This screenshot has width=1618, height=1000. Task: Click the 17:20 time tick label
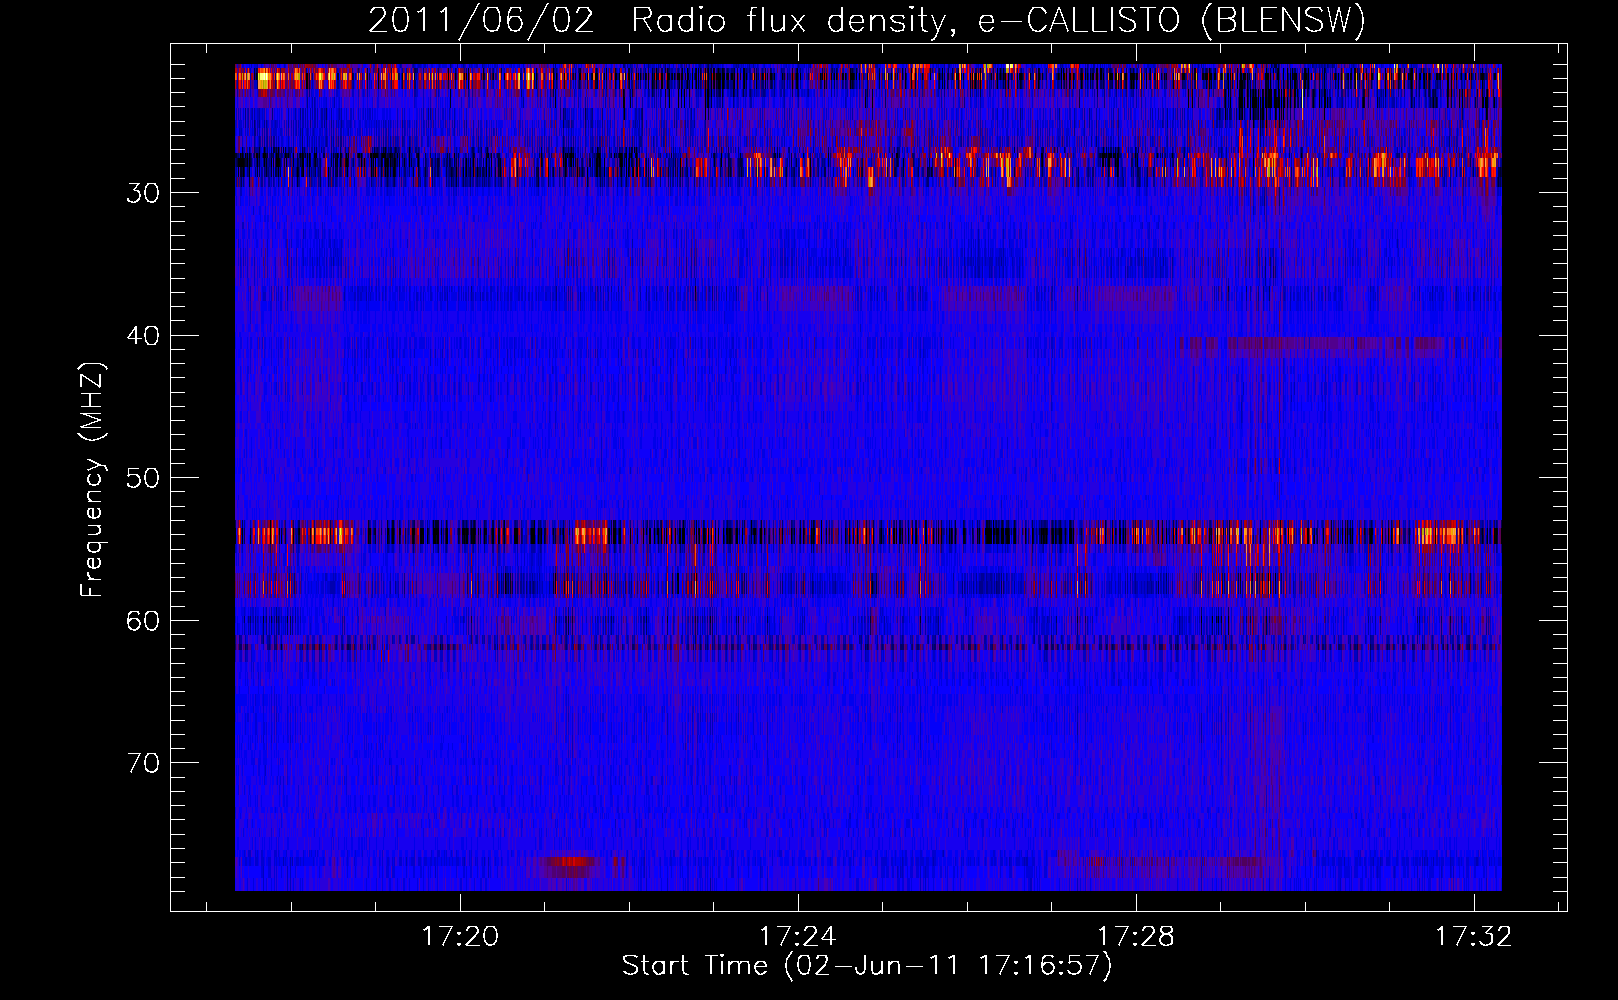tap(460, 937)
